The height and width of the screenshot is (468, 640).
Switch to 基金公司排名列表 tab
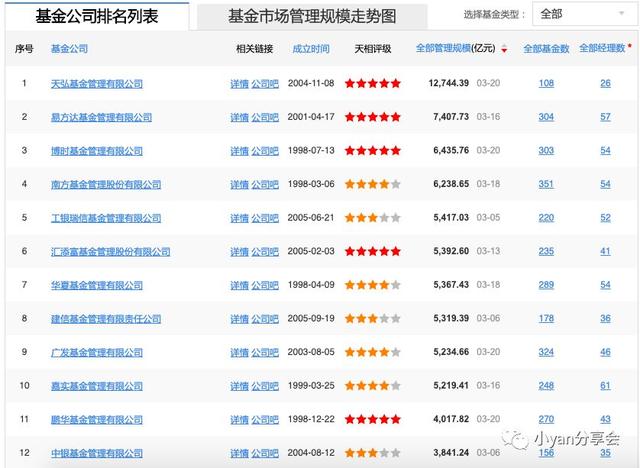click(97, 16)
